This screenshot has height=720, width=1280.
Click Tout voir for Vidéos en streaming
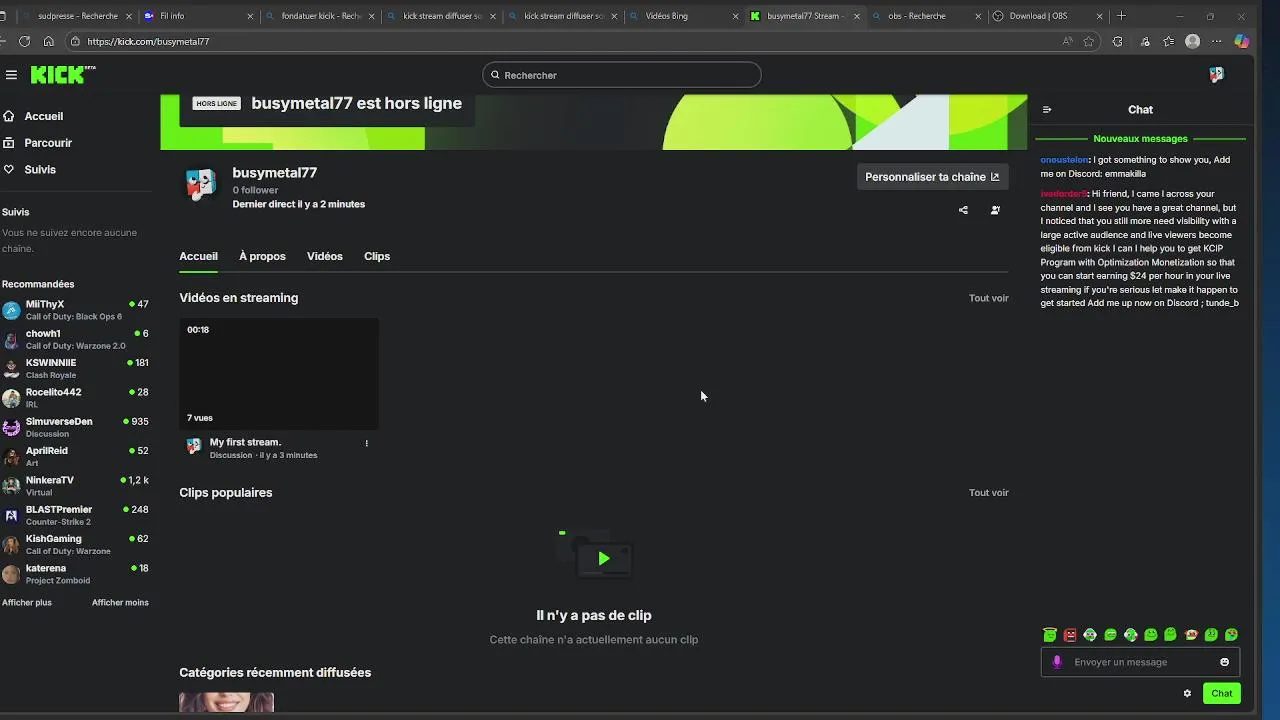pyautogui.click(x=988, y=298)
